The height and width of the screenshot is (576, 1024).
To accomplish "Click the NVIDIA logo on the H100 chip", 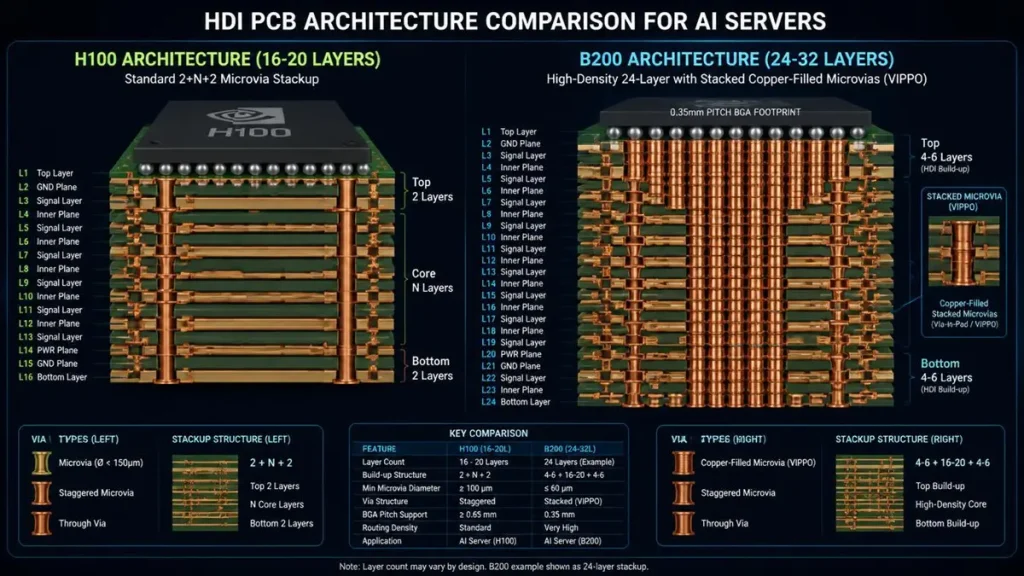I will click(x=246, y=116).
